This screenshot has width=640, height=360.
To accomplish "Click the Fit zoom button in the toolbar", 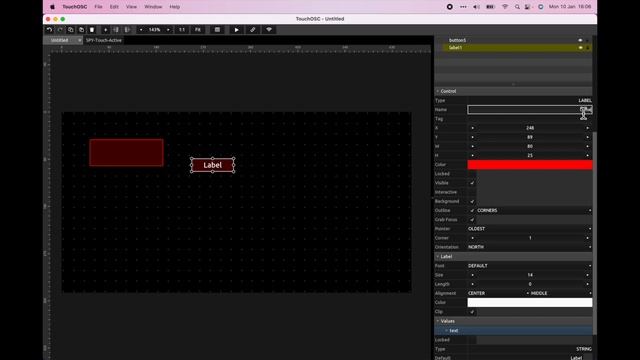I will [x=198, y=30].
